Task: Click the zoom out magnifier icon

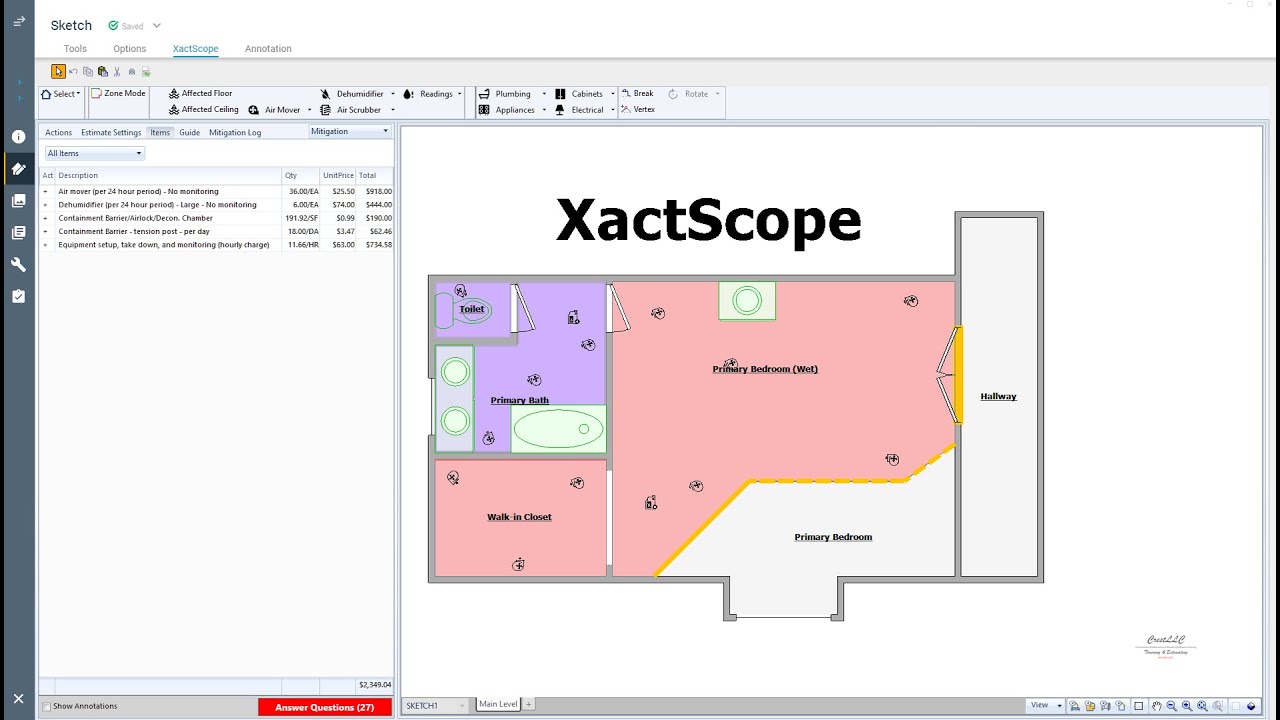Action: (x=1171, y=706)
